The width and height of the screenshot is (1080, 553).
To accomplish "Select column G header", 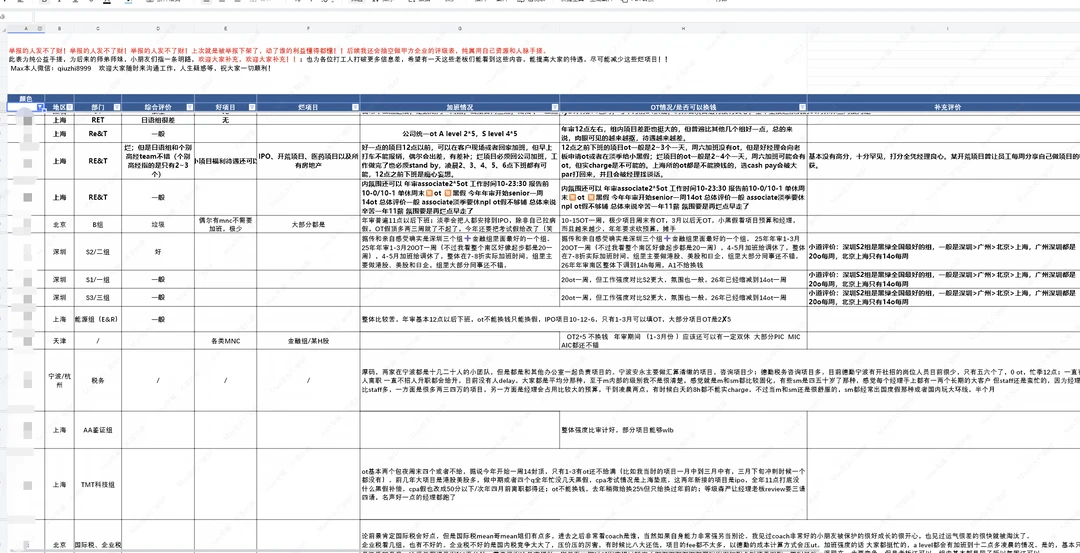I will (x=459, y=28).
